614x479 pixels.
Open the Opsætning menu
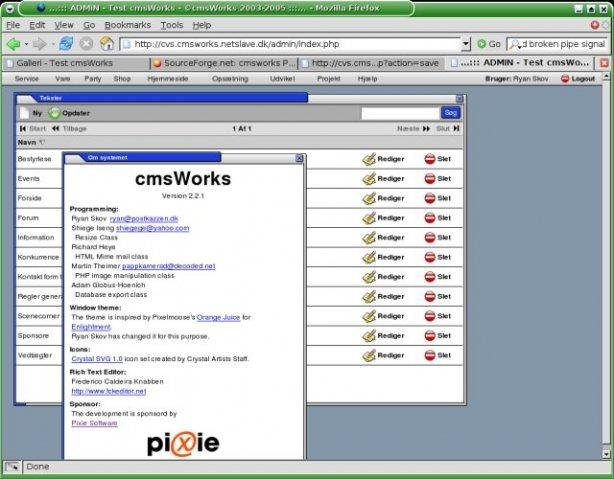(x=230, y=79)
